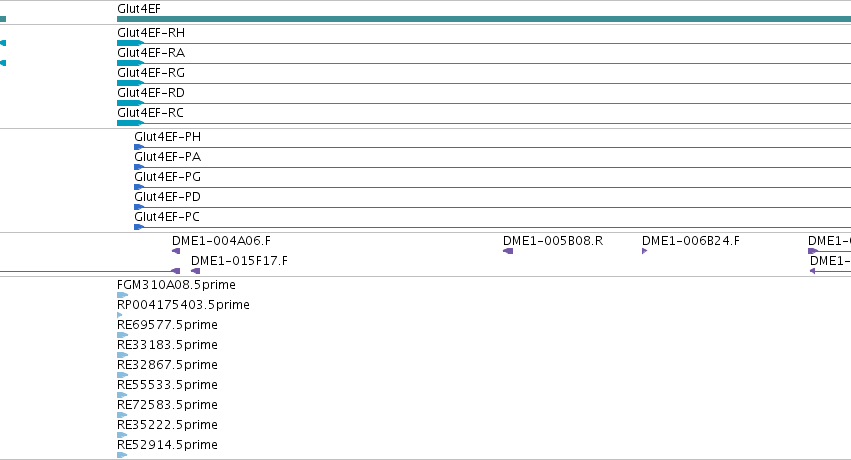Click the FGM310A08.5prime EST glyph

coord(123,295)
